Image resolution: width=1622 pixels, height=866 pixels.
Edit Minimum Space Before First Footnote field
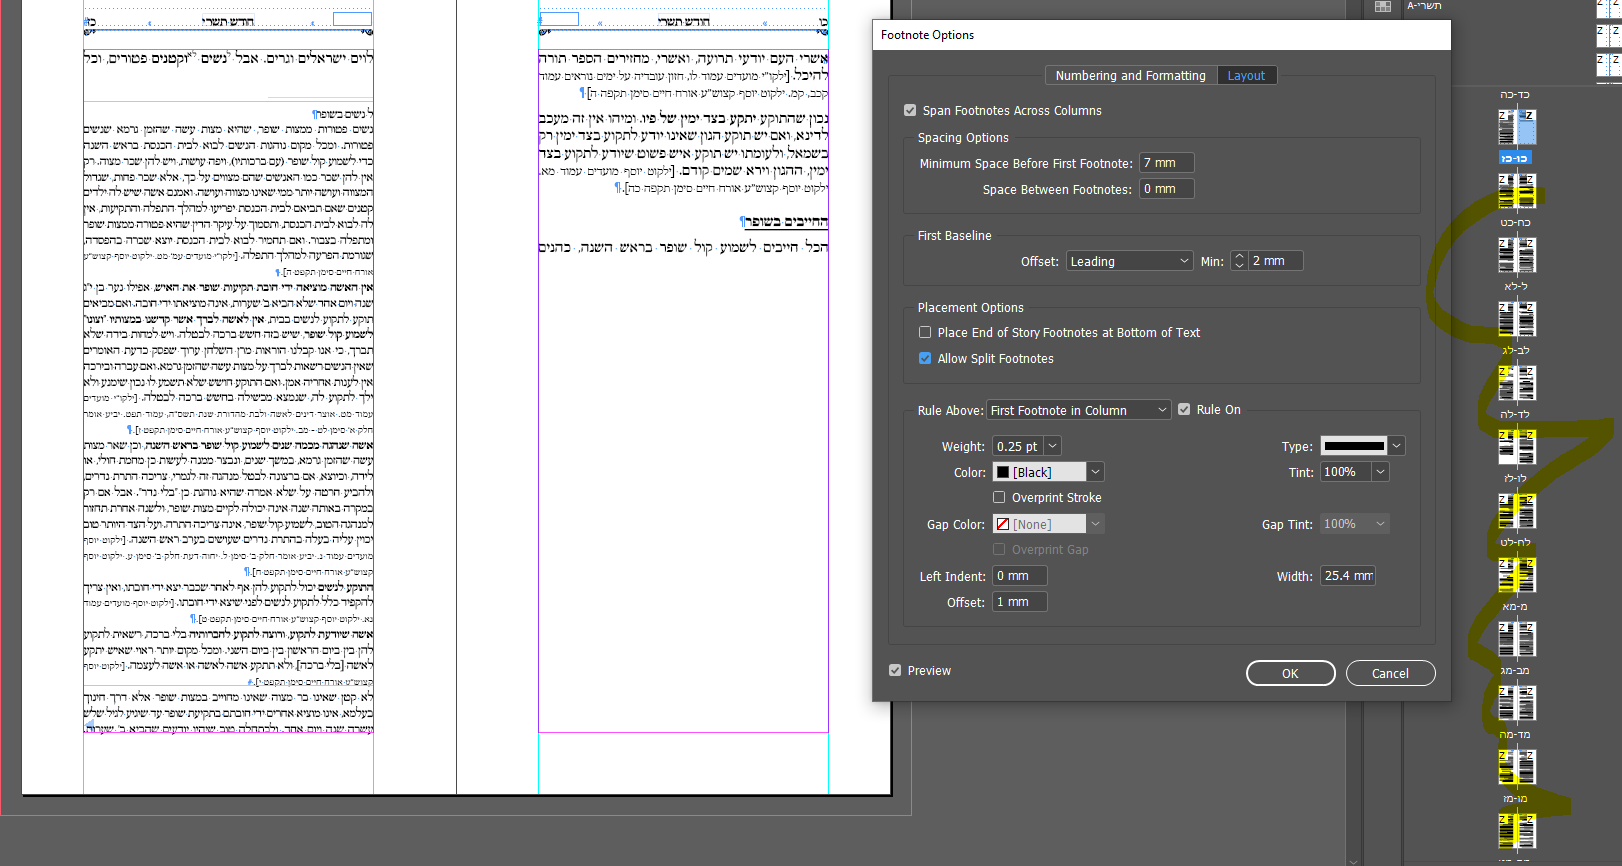click(1167, 163)
